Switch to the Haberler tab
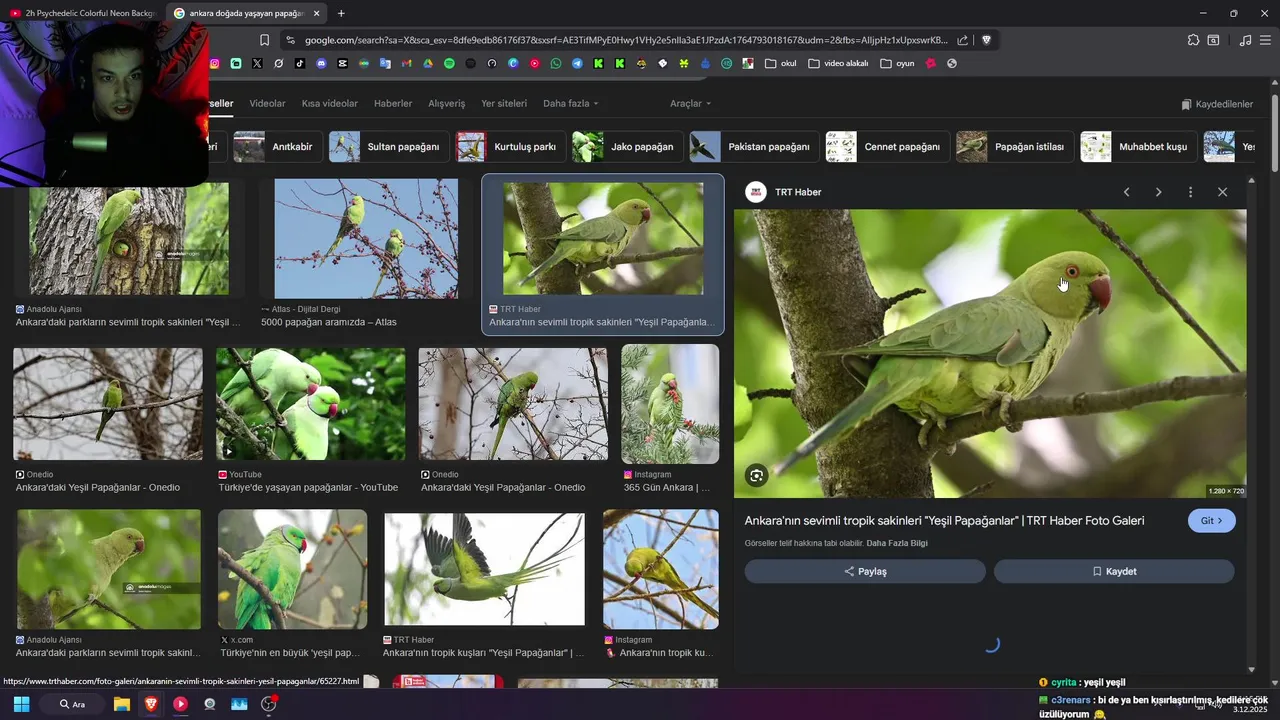 (x=393, y=103)
